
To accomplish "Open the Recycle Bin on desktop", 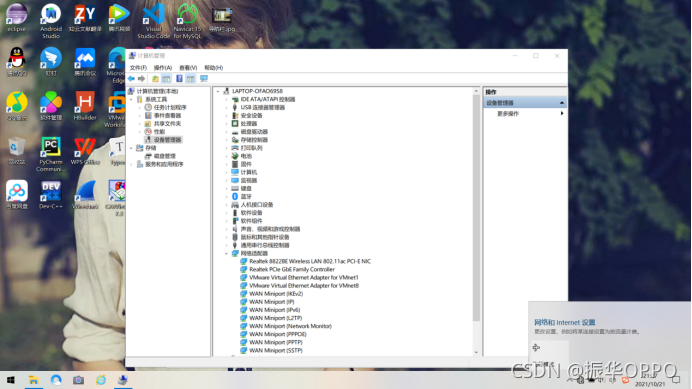I will [17, 151].
